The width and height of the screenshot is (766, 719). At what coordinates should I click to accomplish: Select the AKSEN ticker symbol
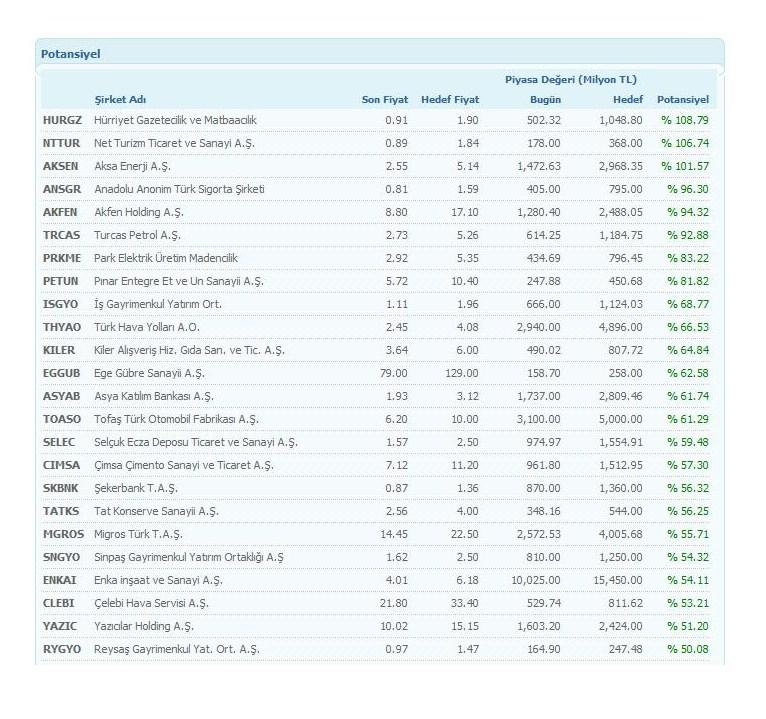(60, 166)
